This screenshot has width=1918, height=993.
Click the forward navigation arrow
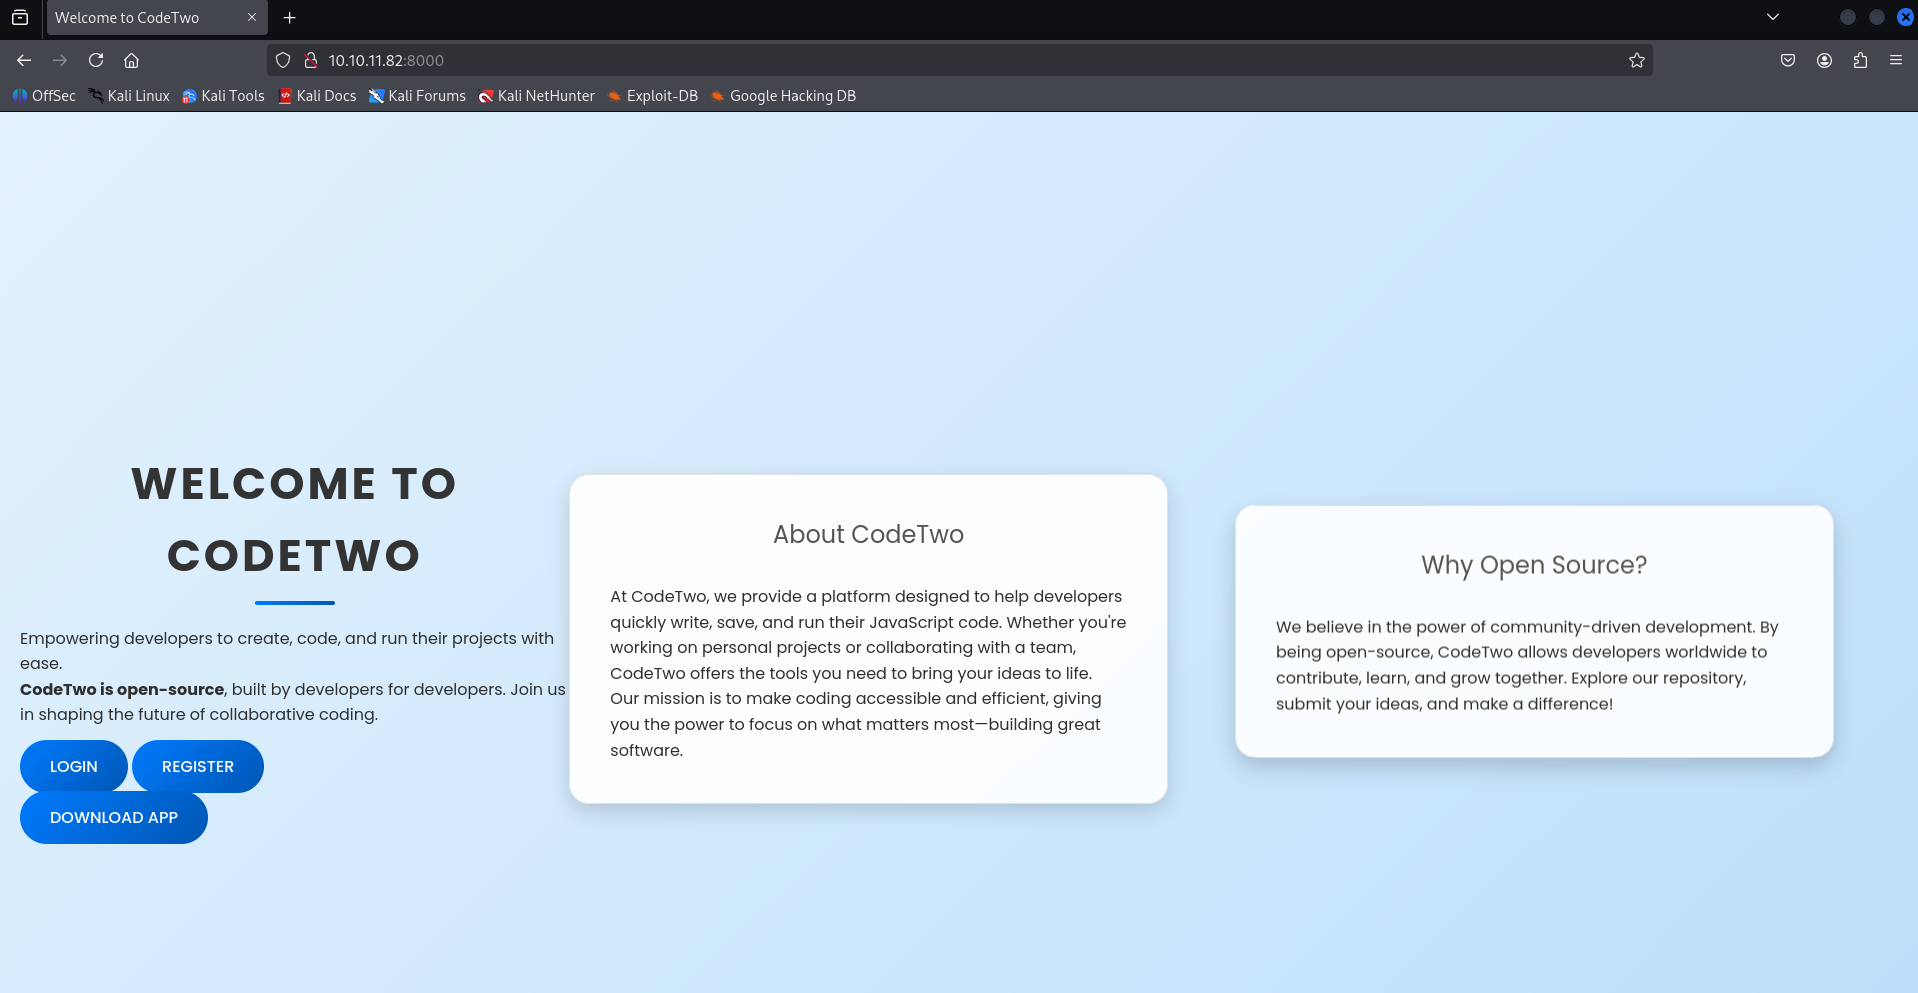(60, 60)
